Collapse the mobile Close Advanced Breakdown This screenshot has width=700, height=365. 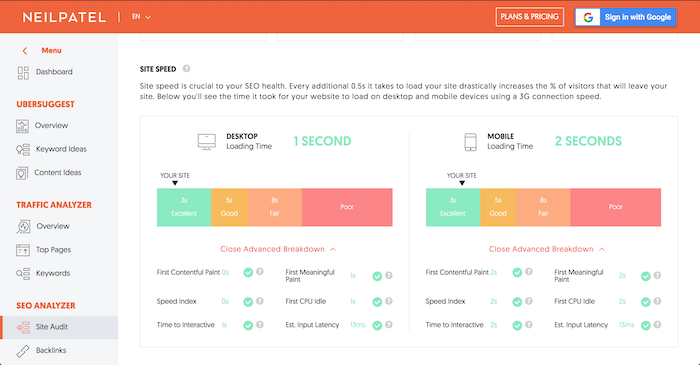click(x=546, y=249)
